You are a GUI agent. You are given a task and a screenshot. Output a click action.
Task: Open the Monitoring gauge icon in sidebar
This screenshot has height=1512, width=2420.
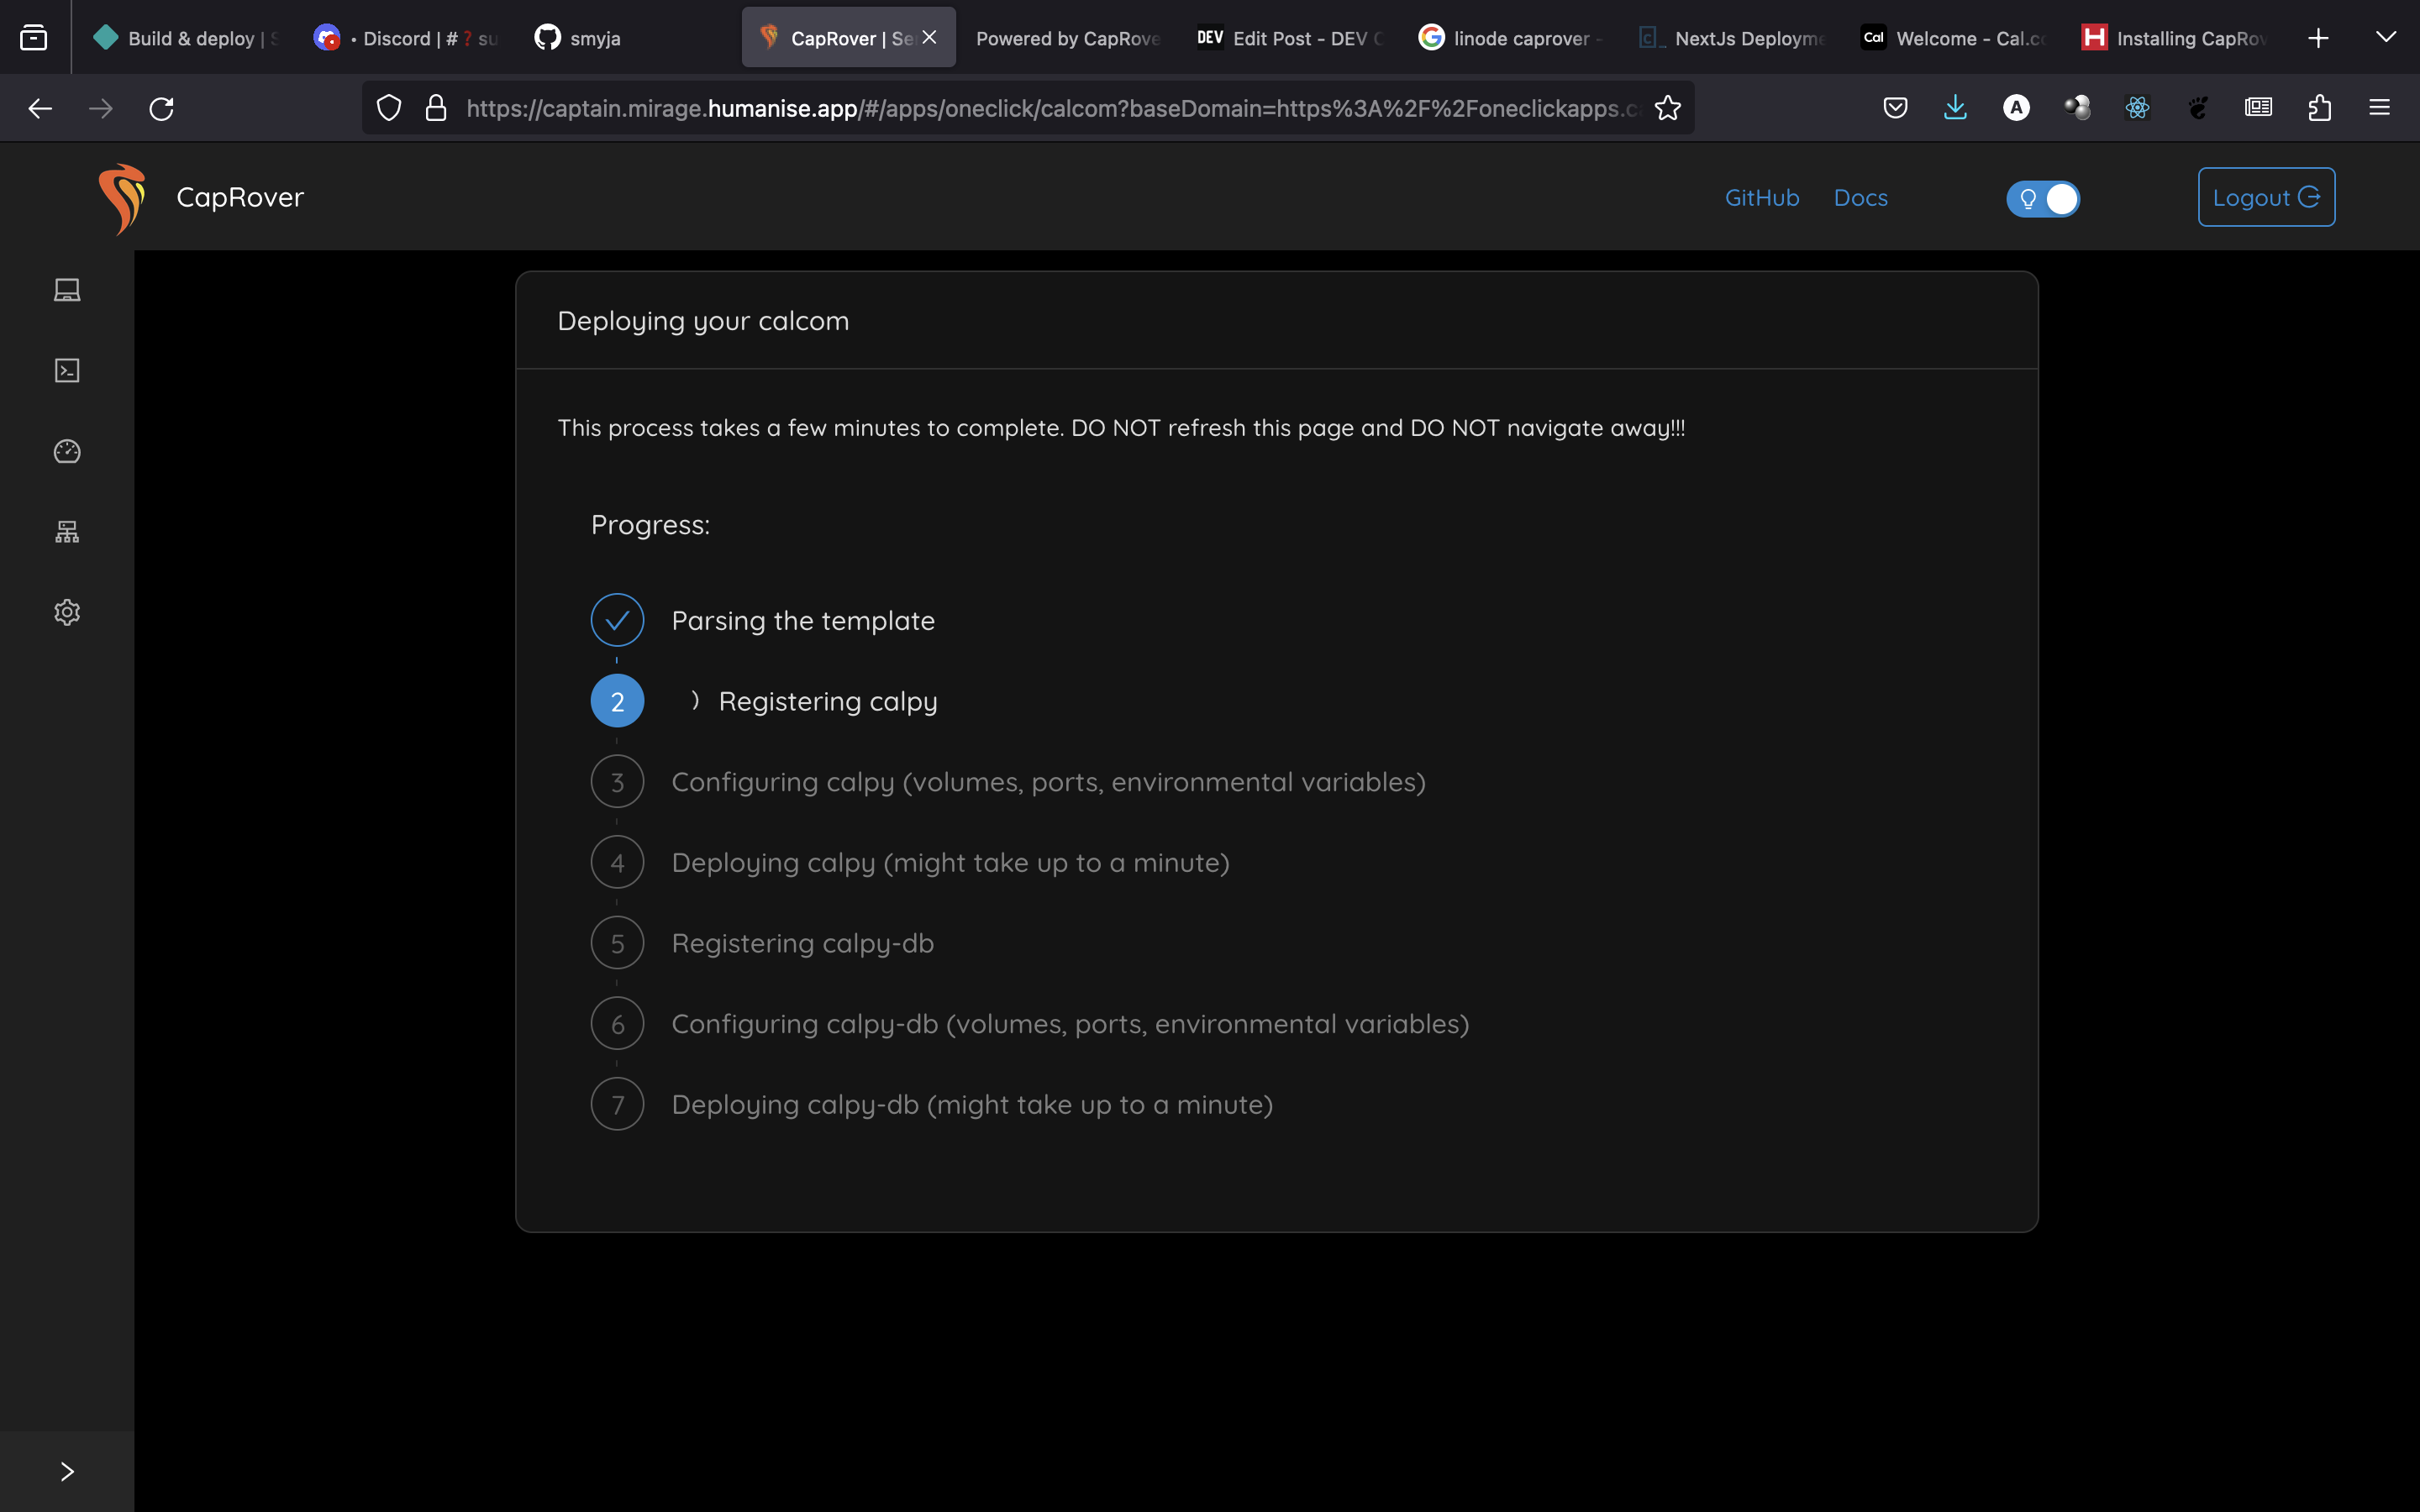[x=67, y=451]
